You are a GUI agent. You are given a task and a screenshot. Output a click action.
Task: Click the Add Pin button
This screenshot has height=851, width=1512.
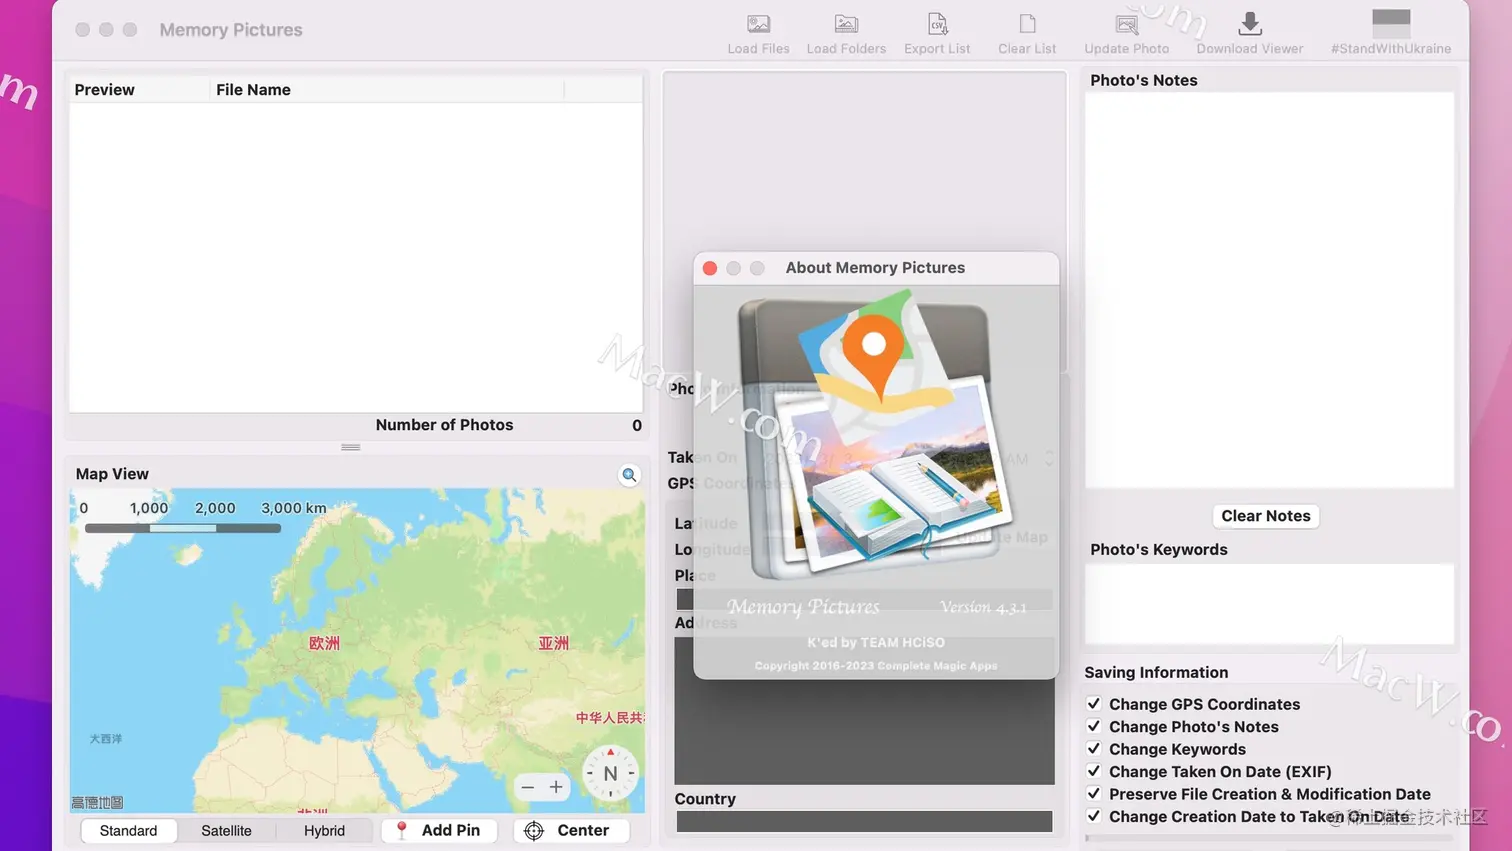[439, 830]
